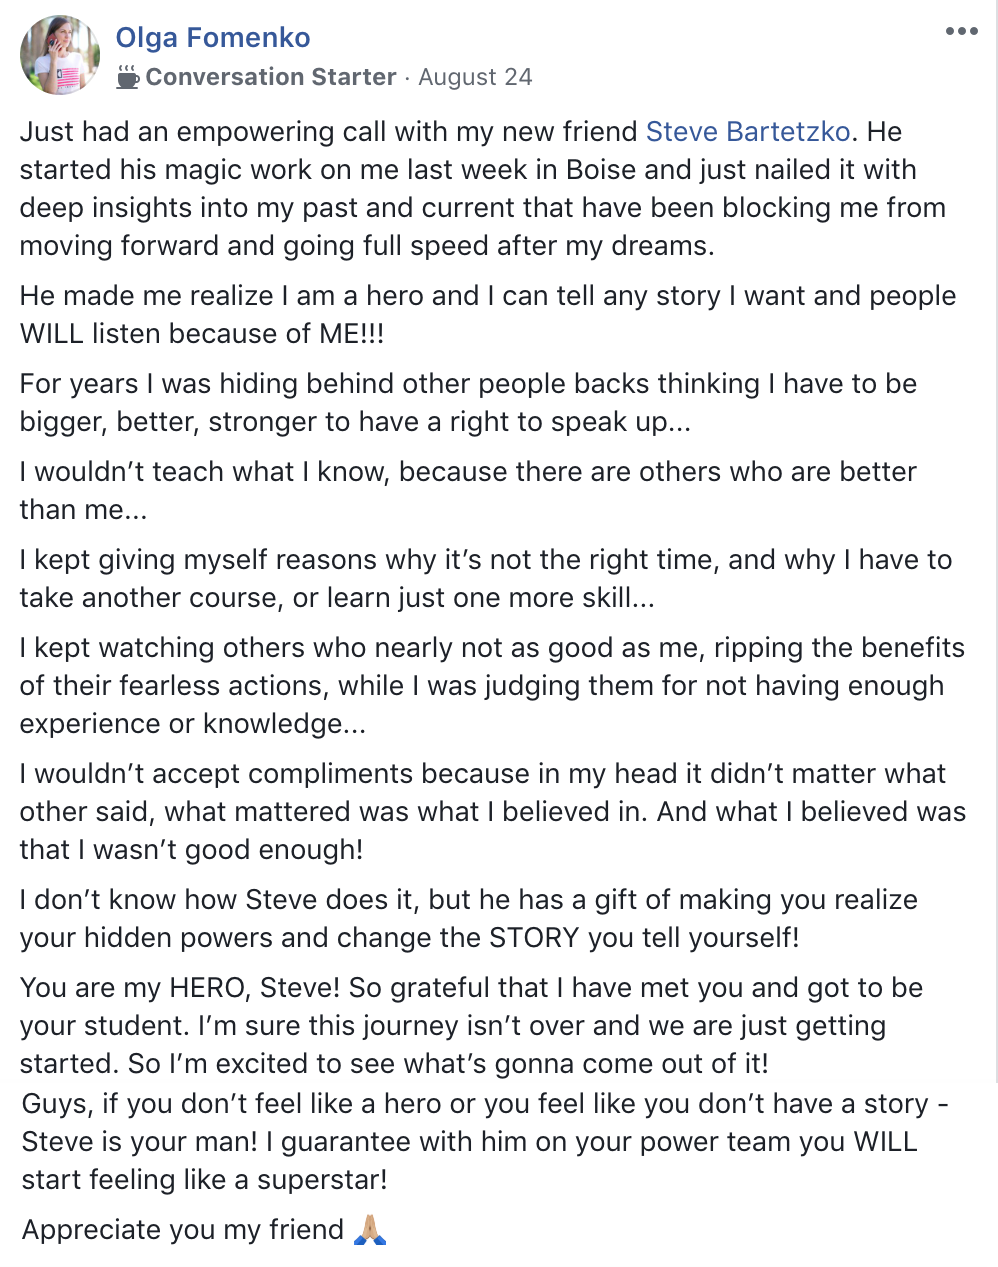Viewport: 998px width, 1267px height.
Task: Click the praying hands emoji
Action: pyautogui.click(x=370, y=1229)
